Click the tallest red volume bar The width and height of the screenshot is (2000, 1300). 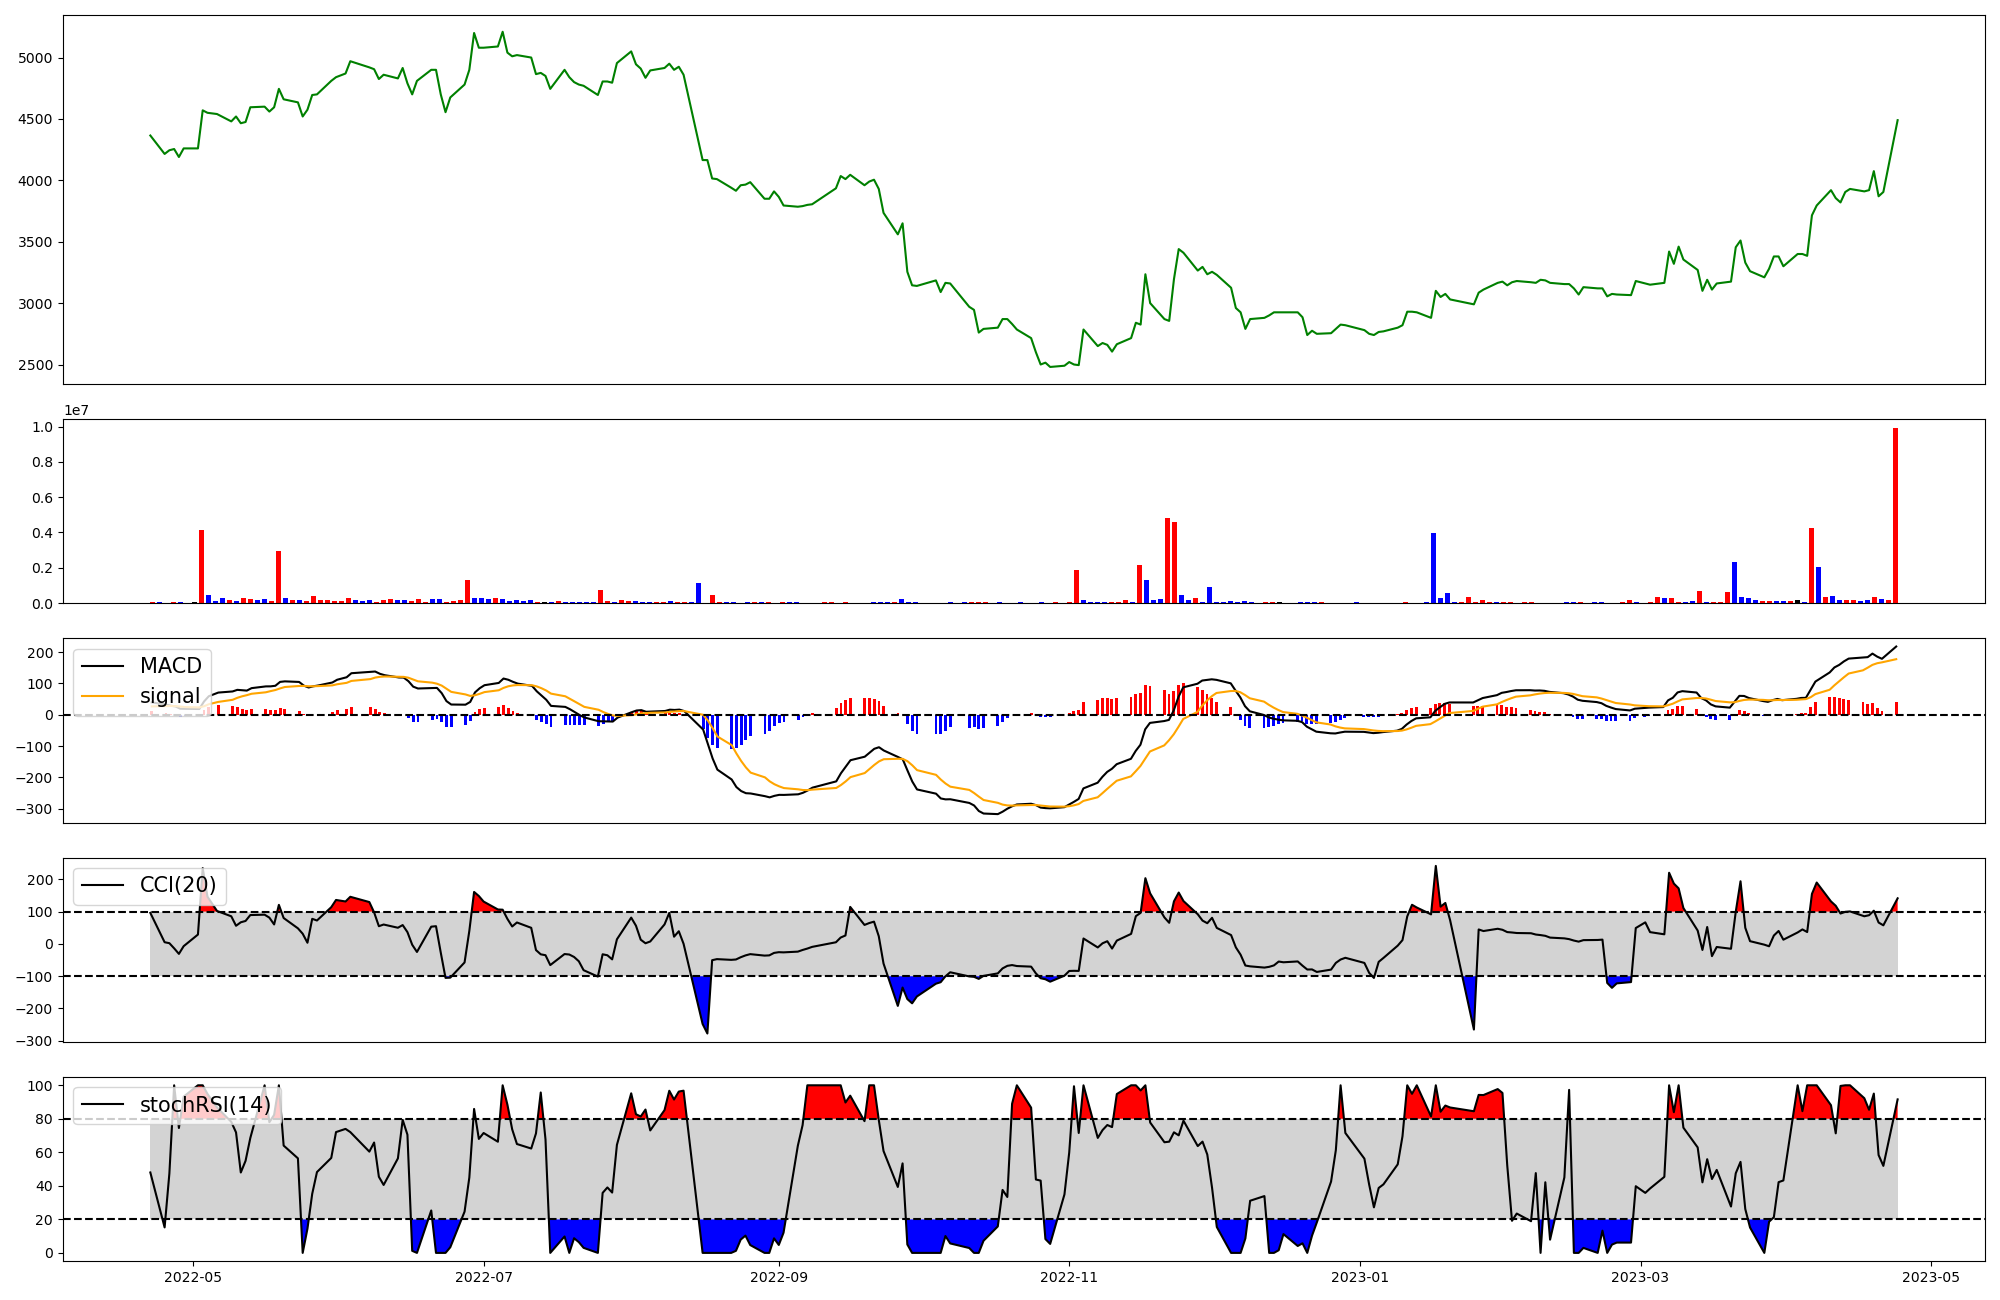point(1895,516)
